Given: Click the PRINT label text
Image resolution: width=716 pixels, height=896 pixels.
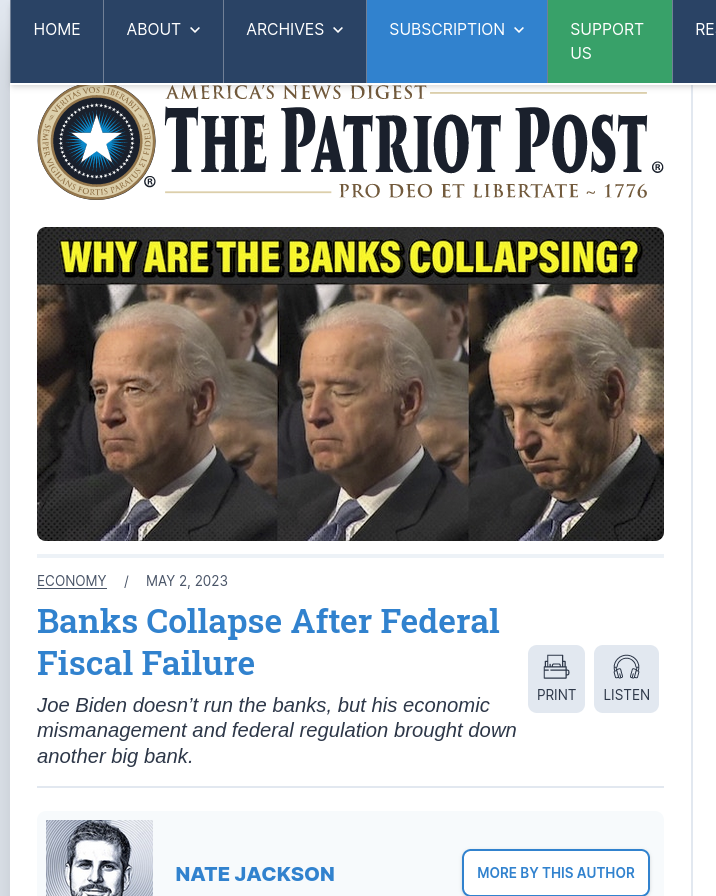Looking at the screenshot, I should [556, 695].
